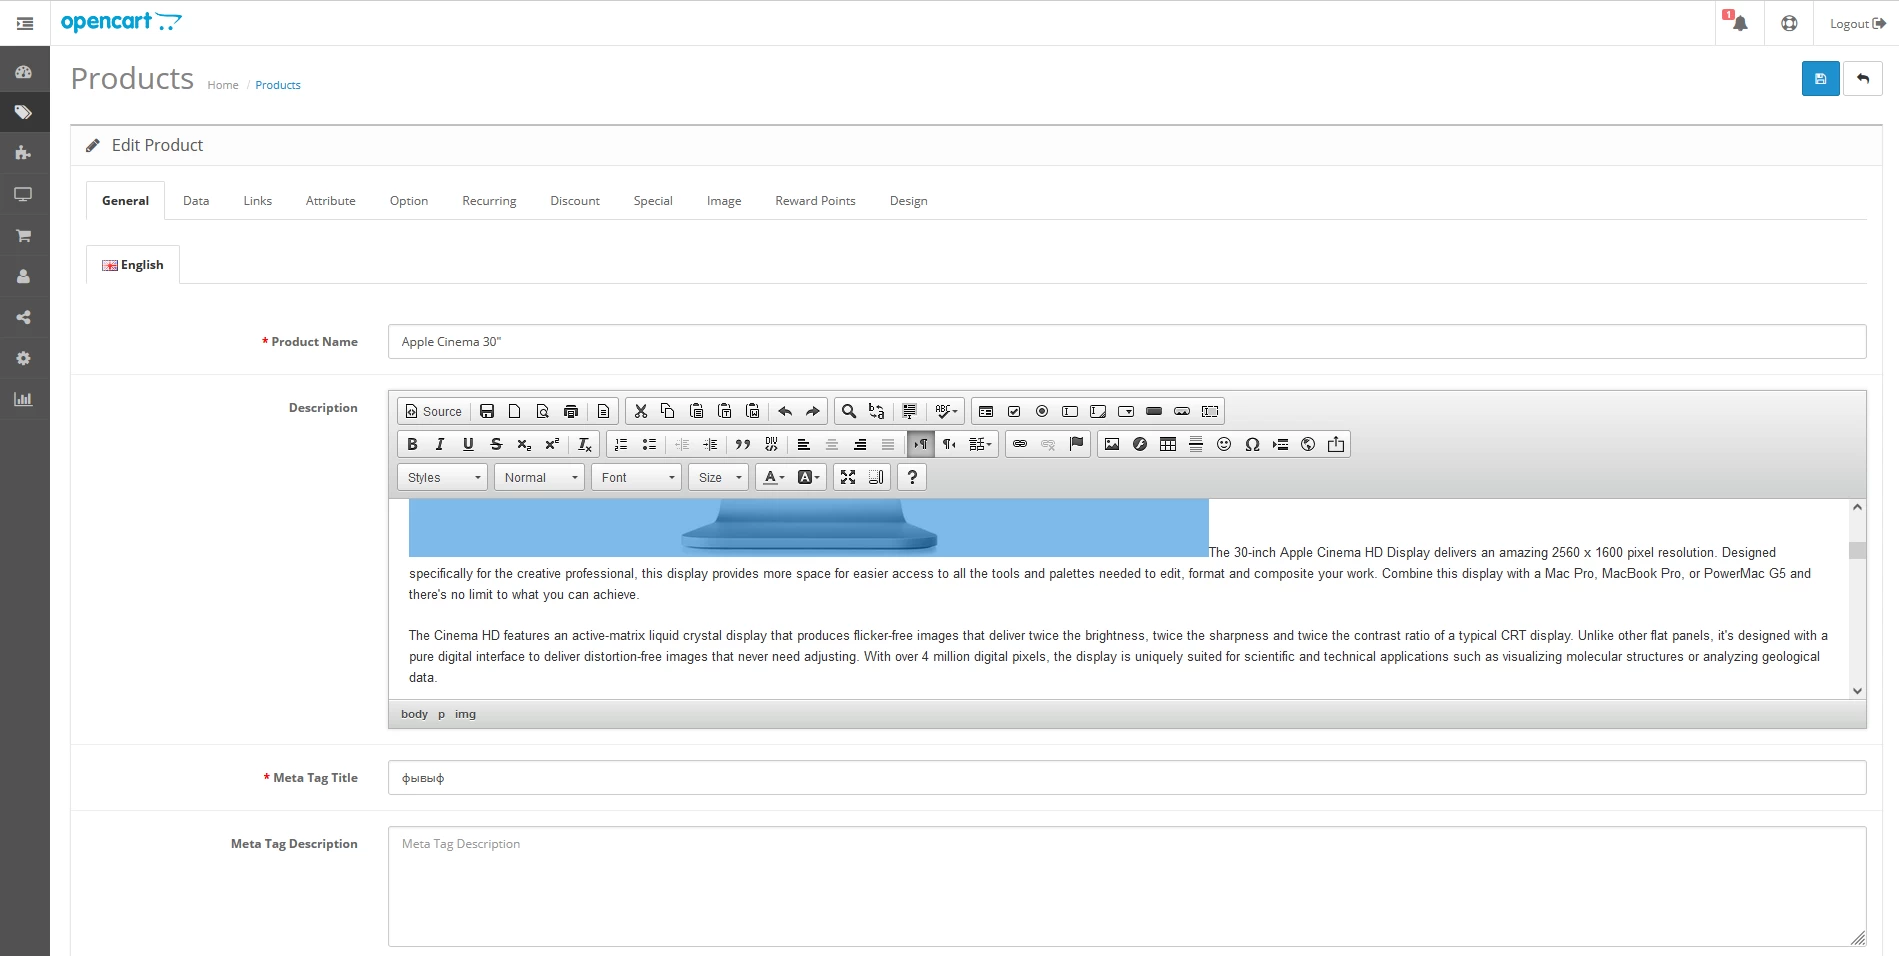Open the About CKEditor help icon
Screen dimensions: 1899x956
click(x=912, y=477)
